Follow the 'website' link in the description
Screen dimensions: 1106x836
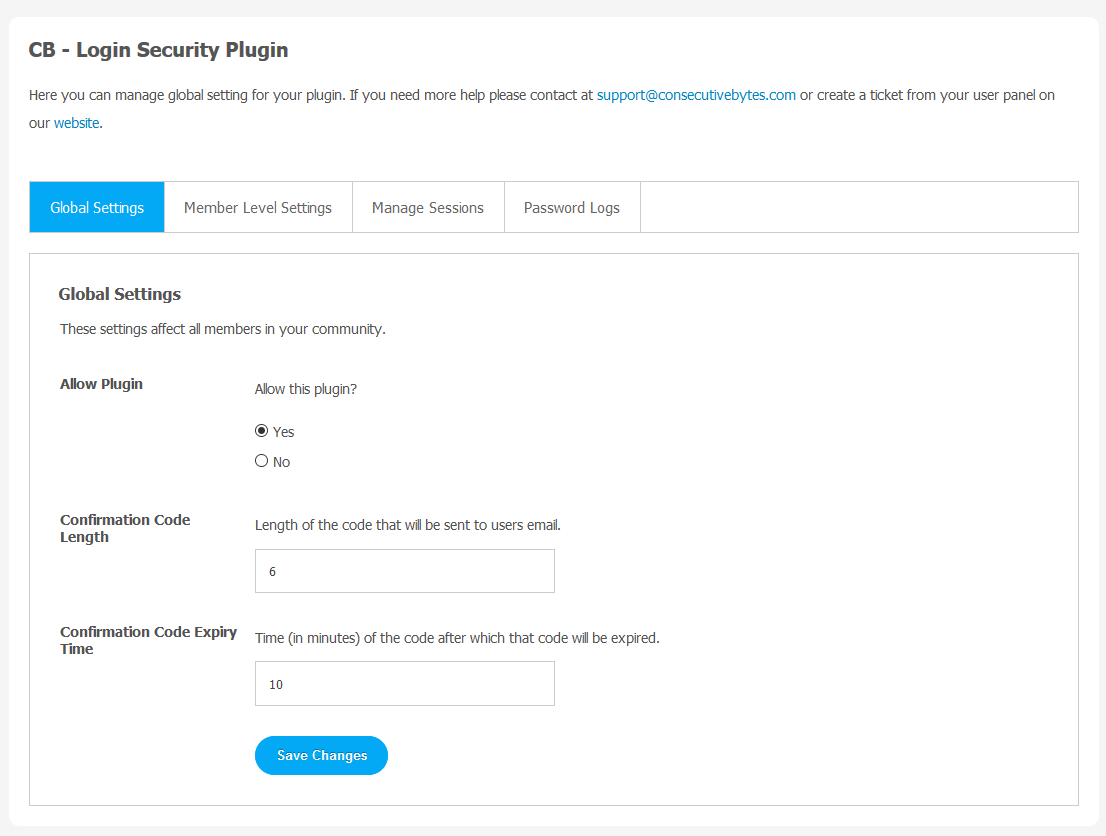coord(76,124)
